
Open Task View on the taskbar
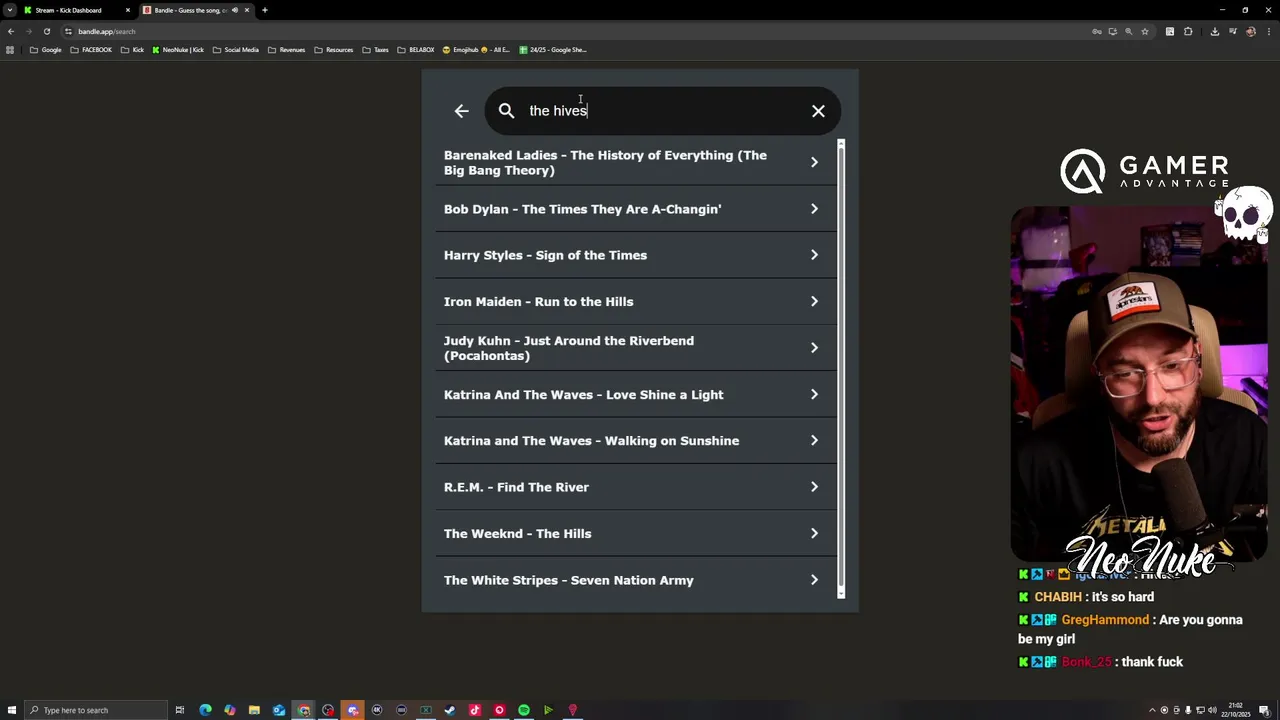tap(180, 710)
